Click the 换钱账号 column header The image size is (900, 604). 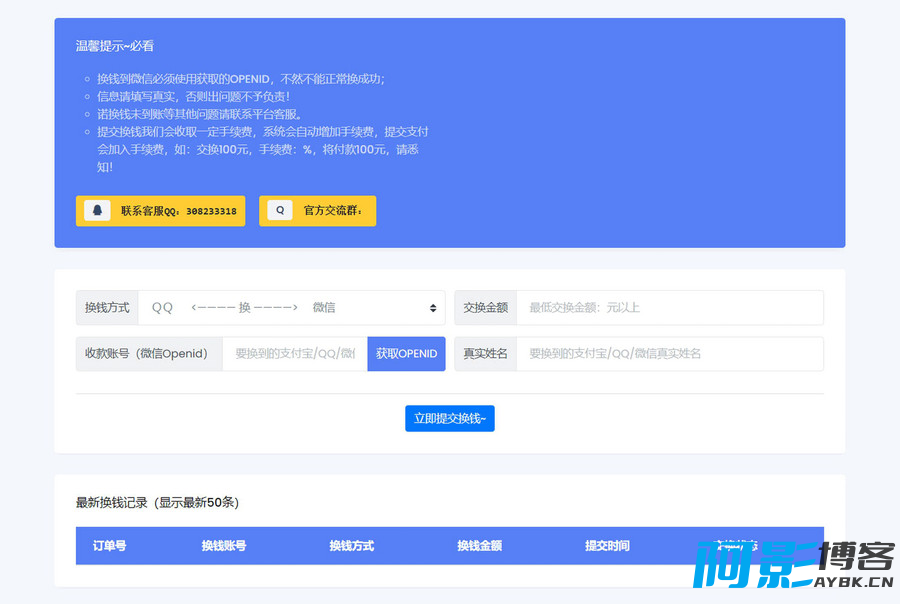(x=224, y=546)
